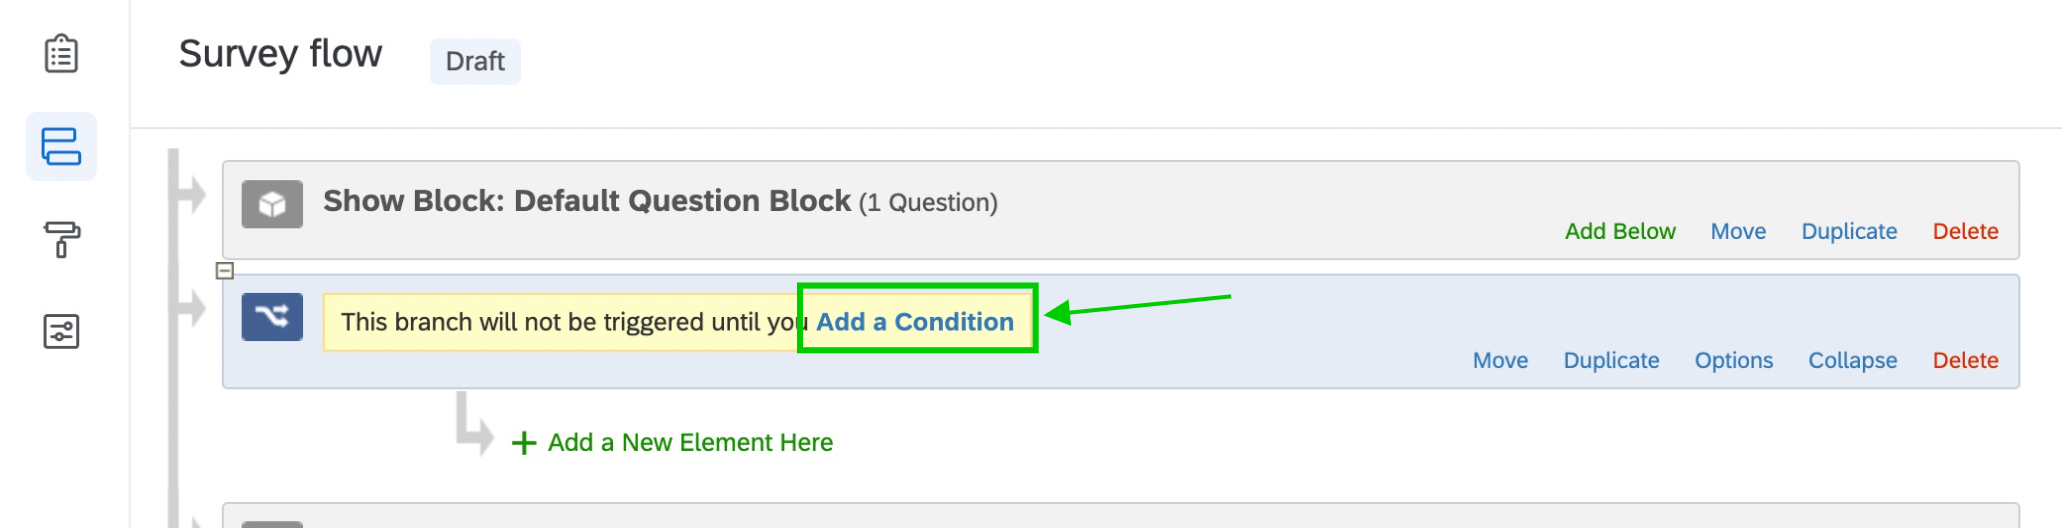
Task: Duplicate the branch element
Action: click(1610, 360)
